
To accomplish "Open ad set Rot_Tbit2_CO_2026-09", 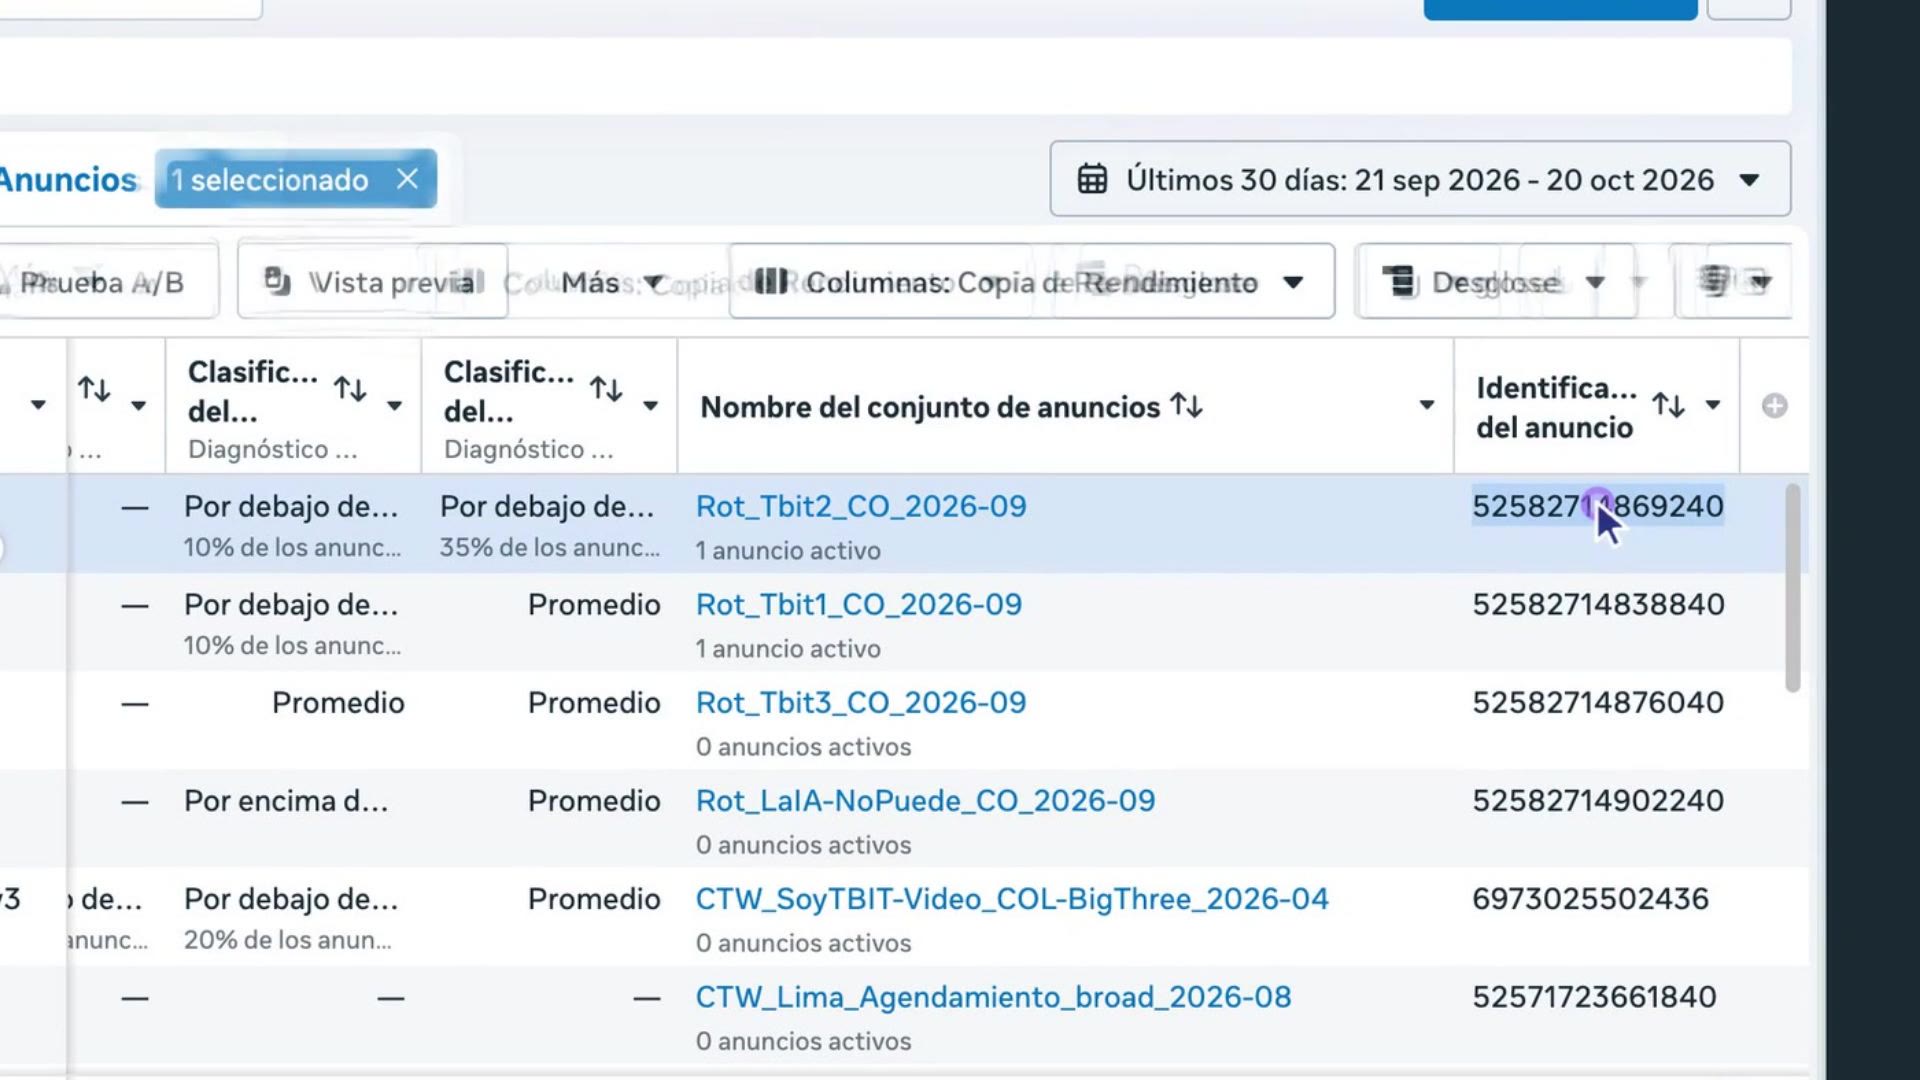I will pyautogui.click(x=861, y=506).
